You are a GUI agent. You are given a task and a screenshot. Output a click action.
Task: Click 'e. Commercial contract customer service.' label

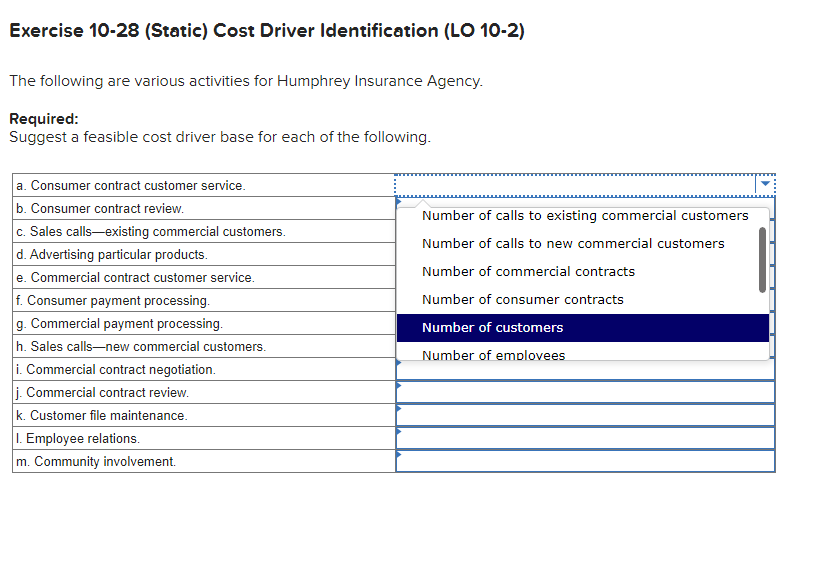(136, 278)
